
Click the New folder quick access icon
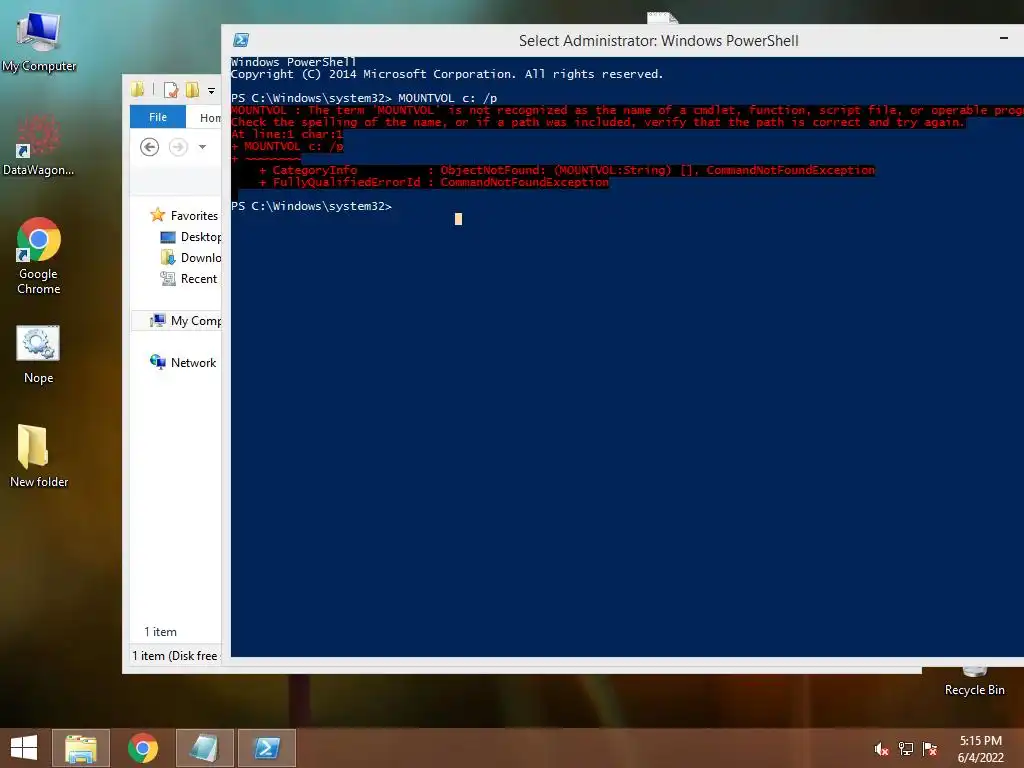192,90
